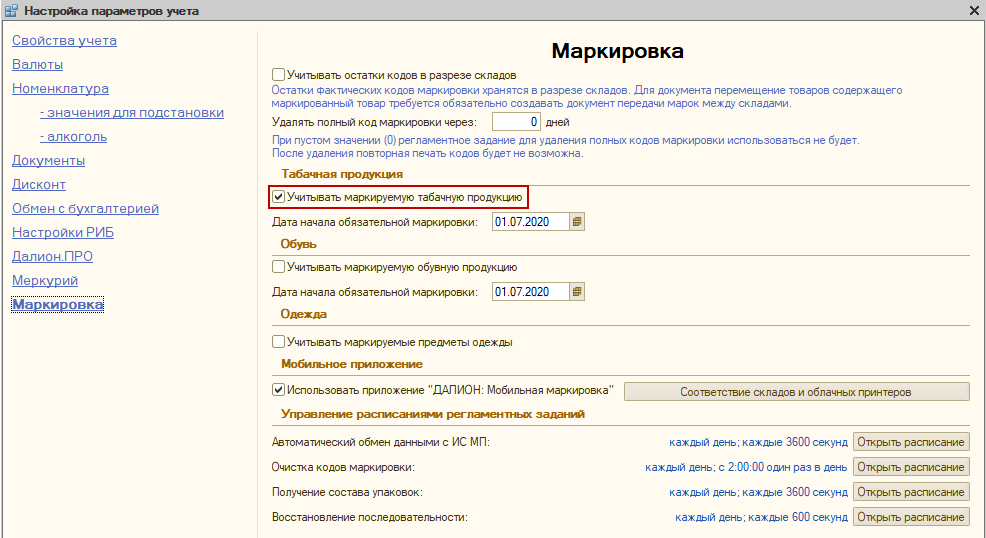Select '- значения для подстановки' subsection
The image size is (986, 538).
pyautogui.click(x=132, y=113)
